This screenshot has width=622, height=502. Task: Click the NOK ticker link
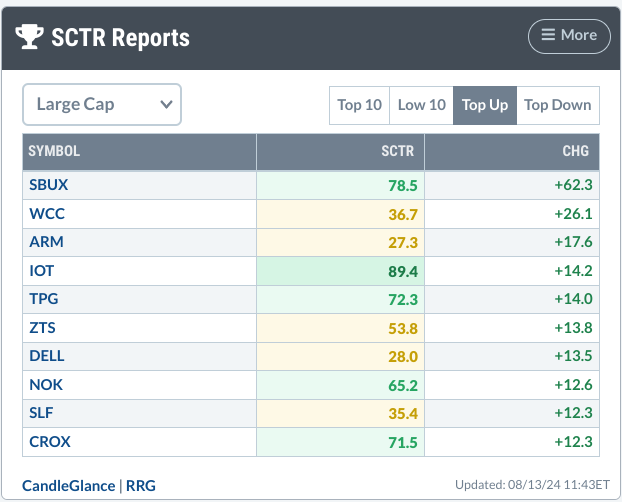(45, 385)
